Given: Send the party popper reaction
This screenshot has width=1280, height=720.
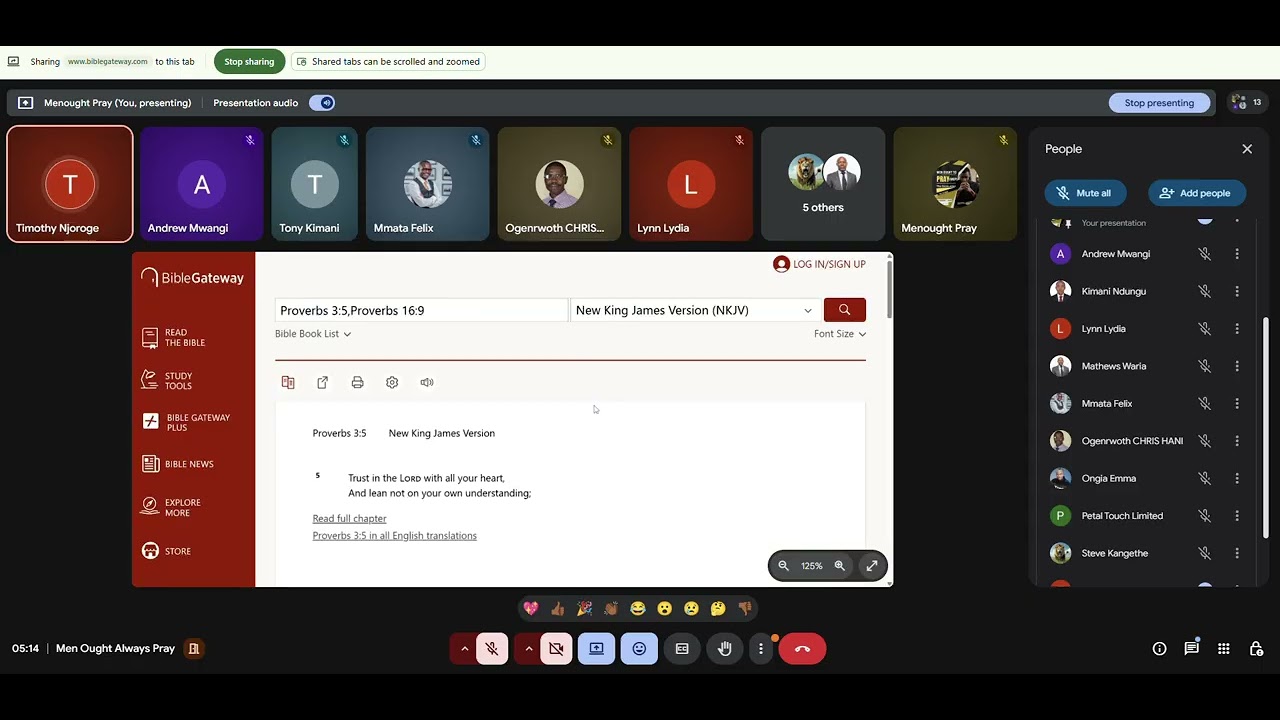Looking at the screenshot, I should pos(584,608).
